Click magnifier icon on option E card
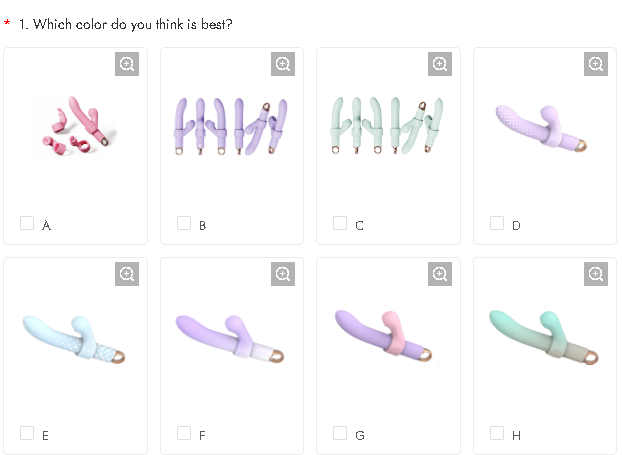622x455 pixels. tap(127, 274)
